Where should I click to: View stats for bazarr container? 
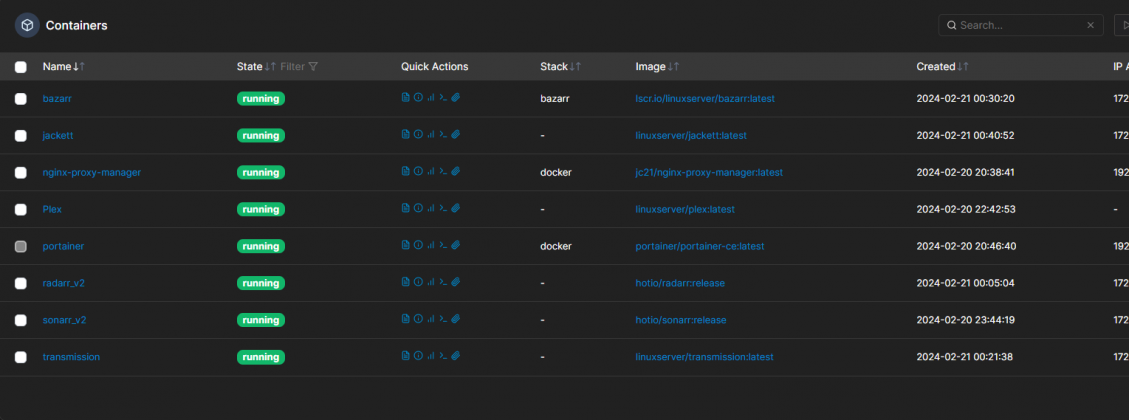[x=431, y=97]
